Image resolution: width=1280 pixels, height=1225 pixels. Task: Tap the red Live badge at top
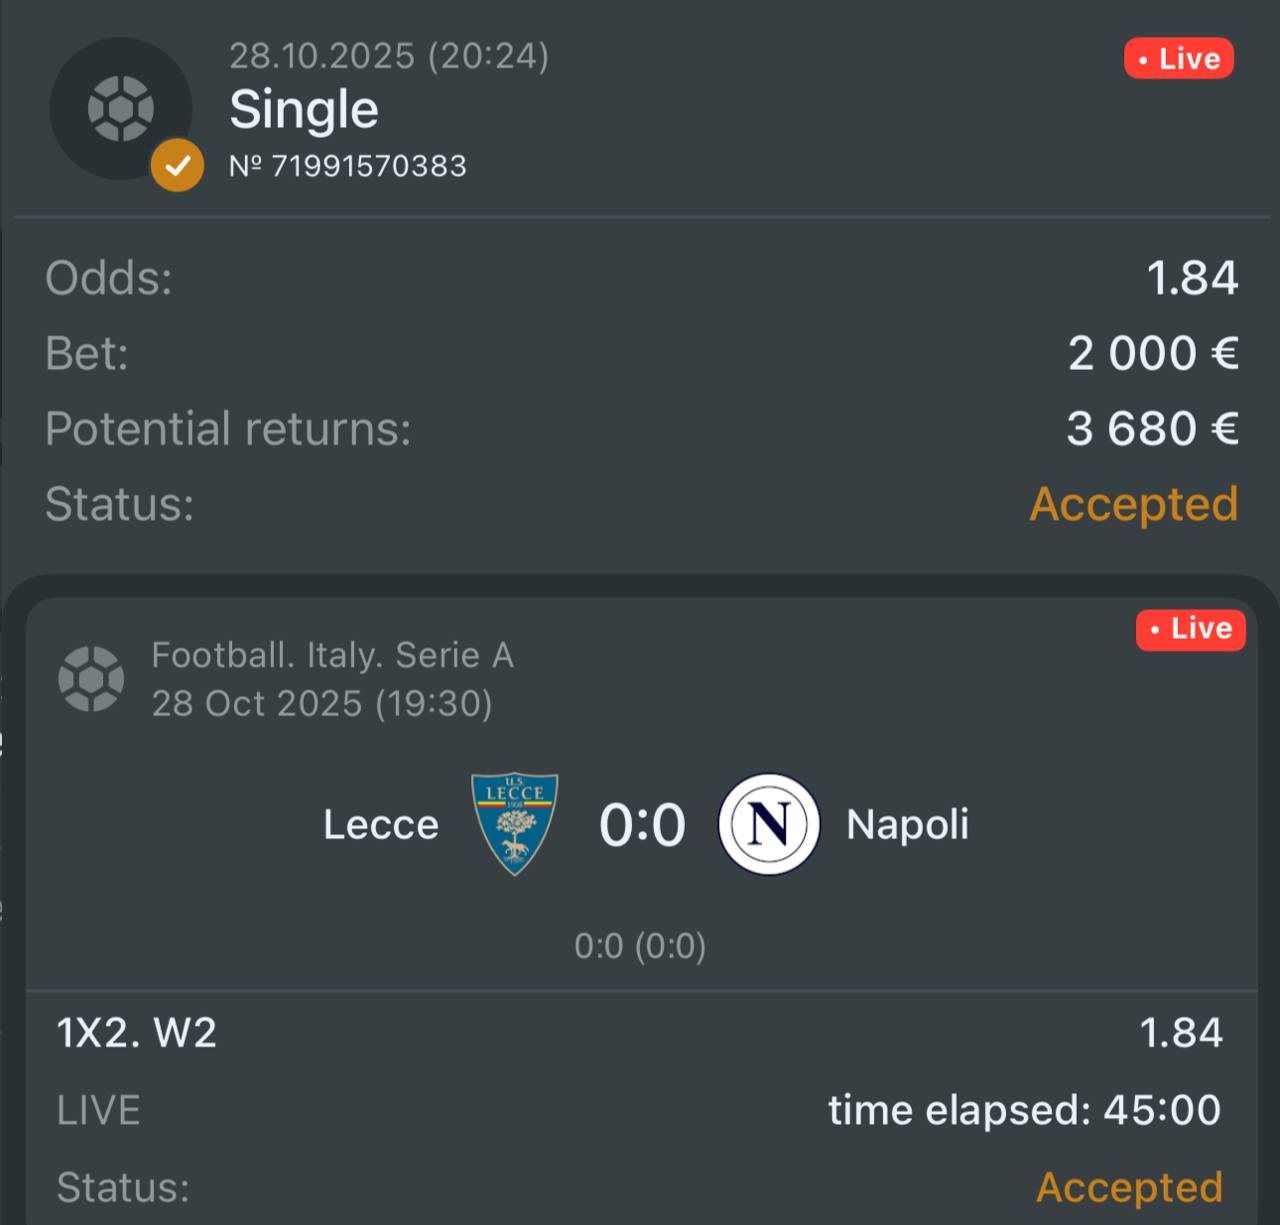pos(1178,59)
